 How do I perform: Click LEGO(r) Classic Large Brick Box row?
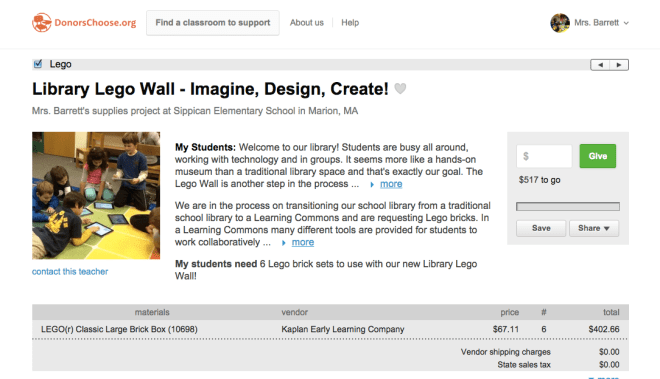pos(330,329)
